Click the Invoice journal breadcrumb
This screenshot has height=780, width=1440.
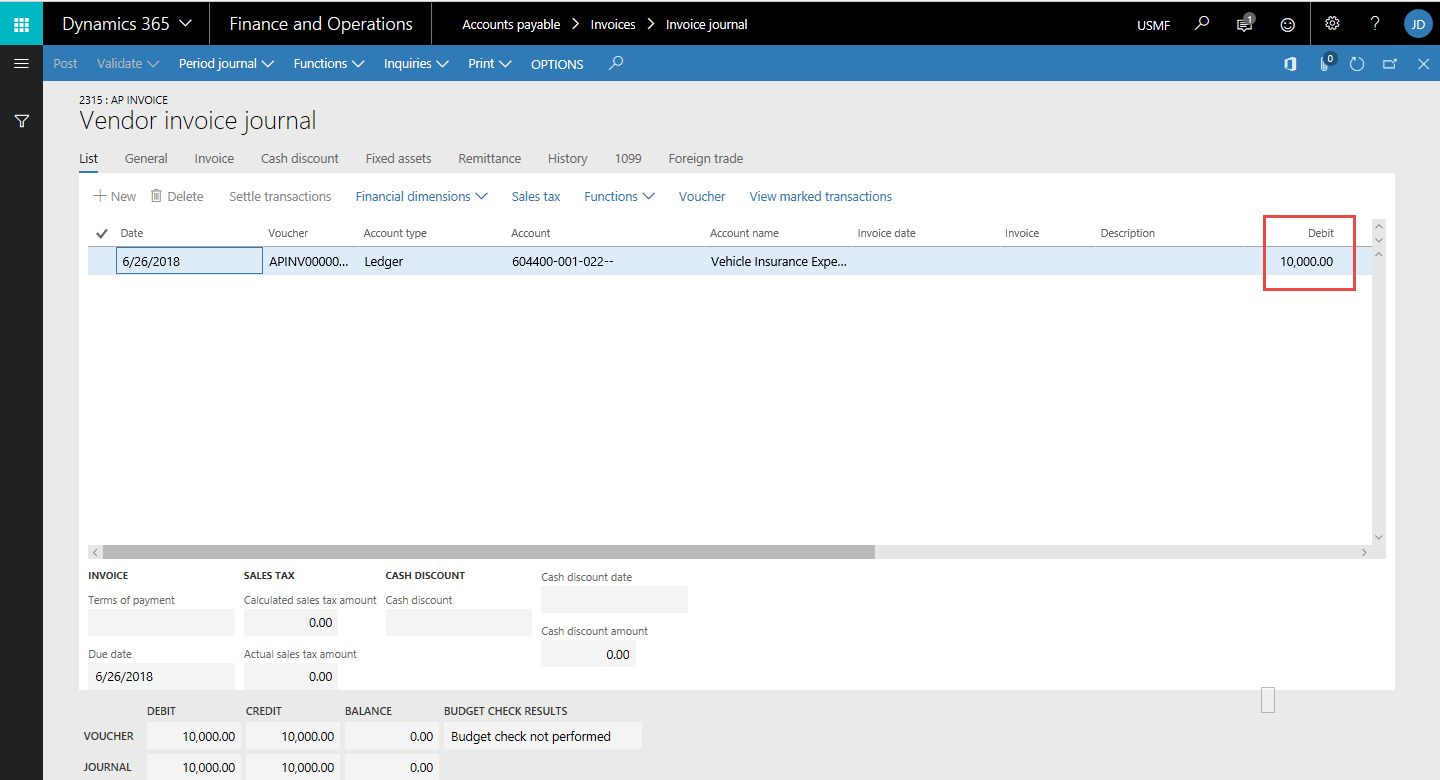point(707,24)
